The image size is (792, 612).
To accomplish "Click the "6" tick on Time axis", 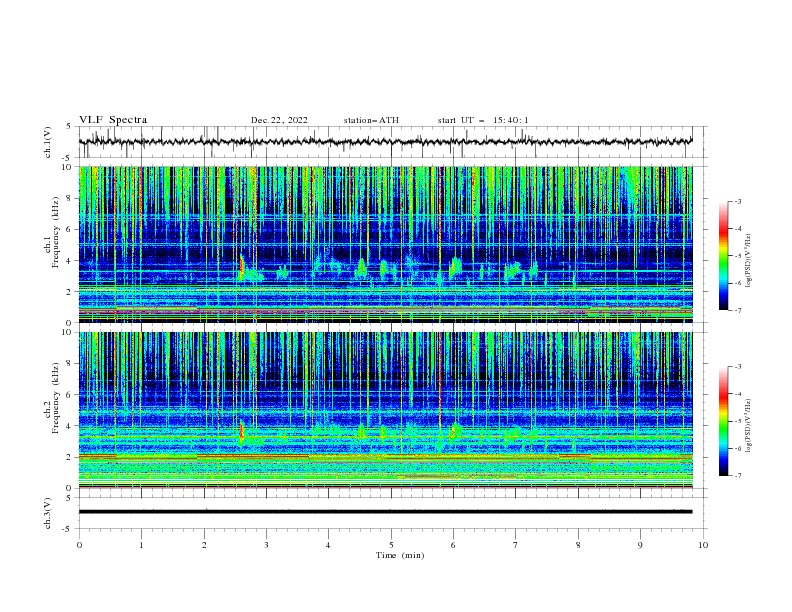I will [x=453, y=545].
